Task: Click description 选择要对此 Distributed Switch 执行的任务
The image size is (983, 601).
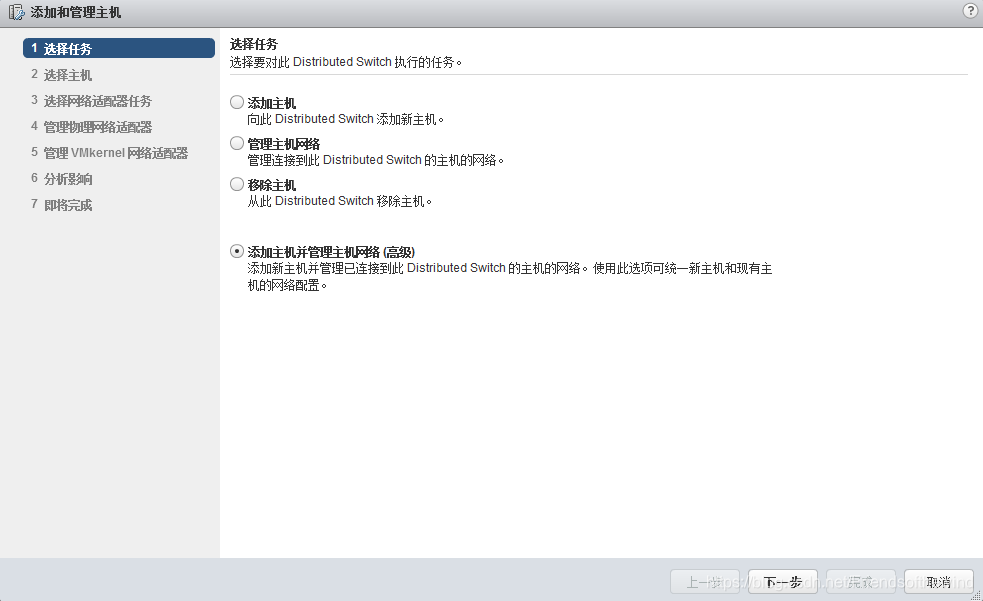Action: [345, 62]
